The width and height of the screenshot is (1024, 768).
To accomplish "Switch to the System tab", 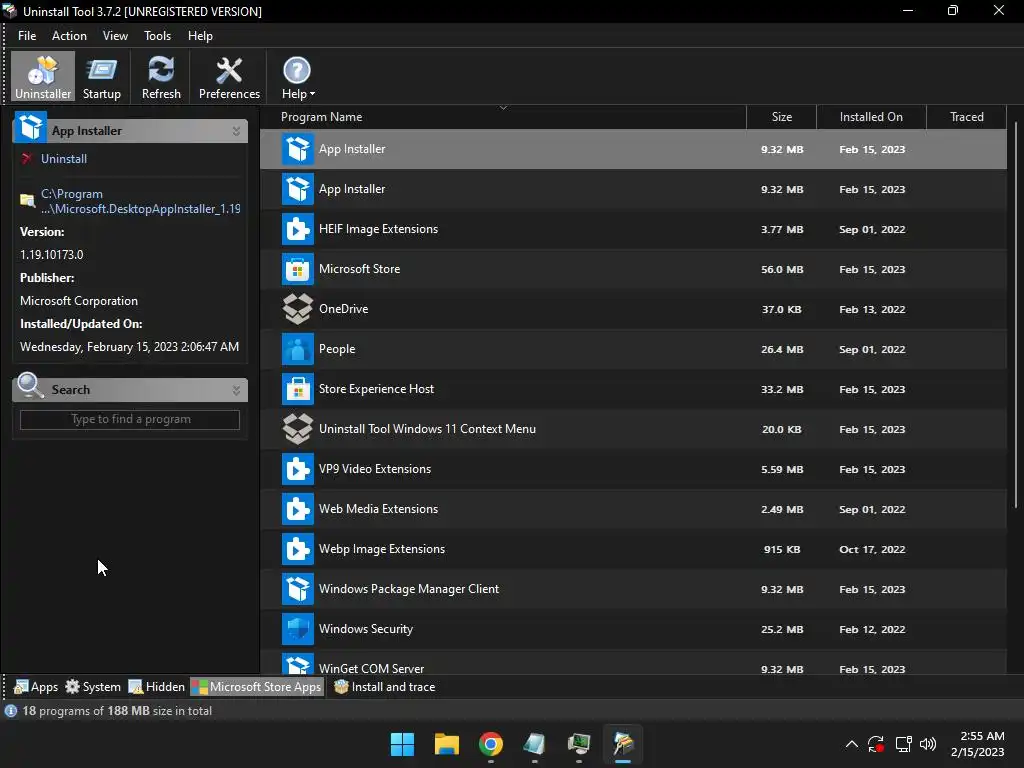I will click(93, 687).
